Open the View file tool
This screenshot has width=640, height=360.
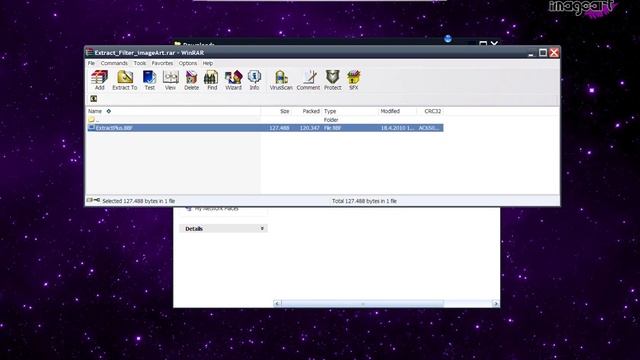click(x=170, y=80)
